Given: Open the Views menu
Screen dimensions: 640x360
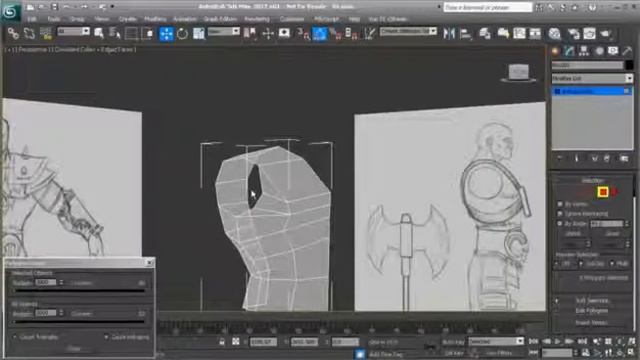Looking at the screenshot, I should pyautogui.click(x=102, y=19).
